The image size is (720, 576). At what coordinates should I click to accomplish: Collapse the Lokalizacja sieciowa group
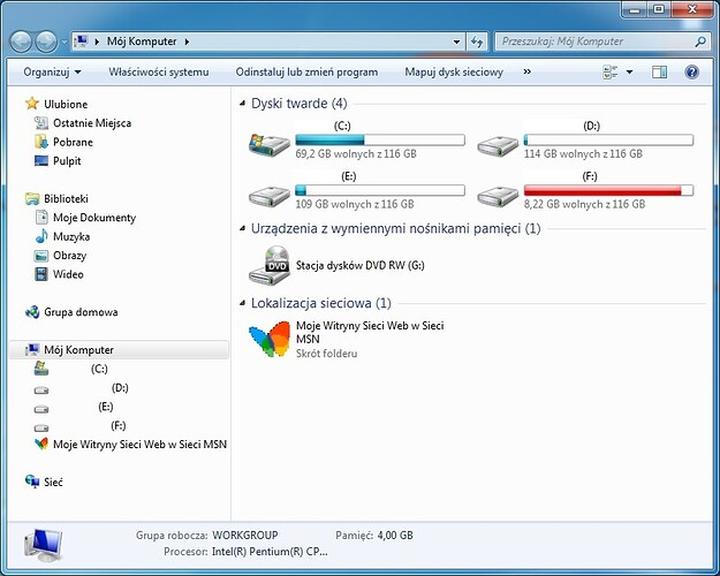coord(242,303)
